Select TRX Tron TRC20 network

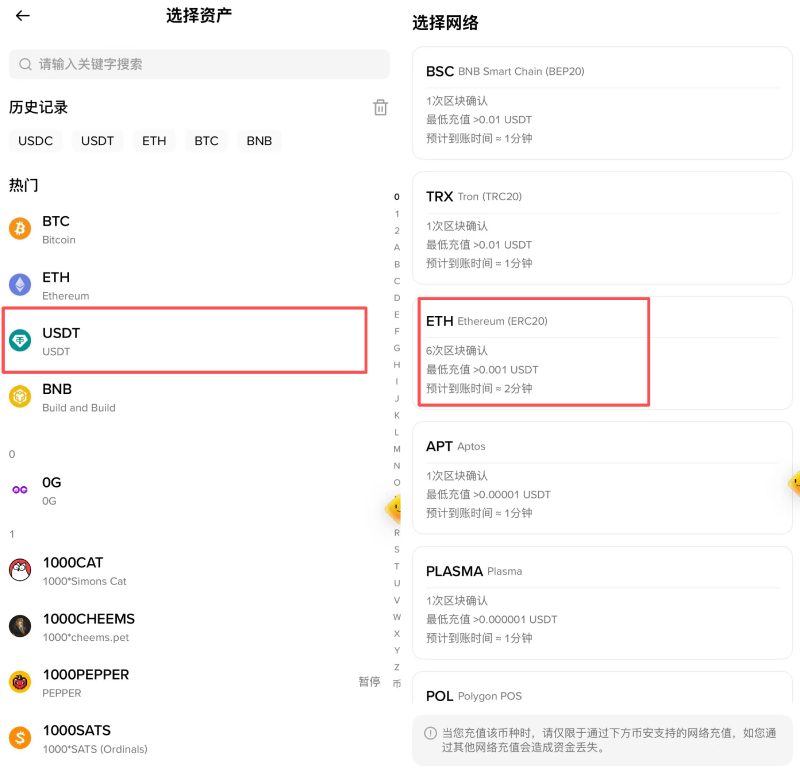[x=602, y=228]
